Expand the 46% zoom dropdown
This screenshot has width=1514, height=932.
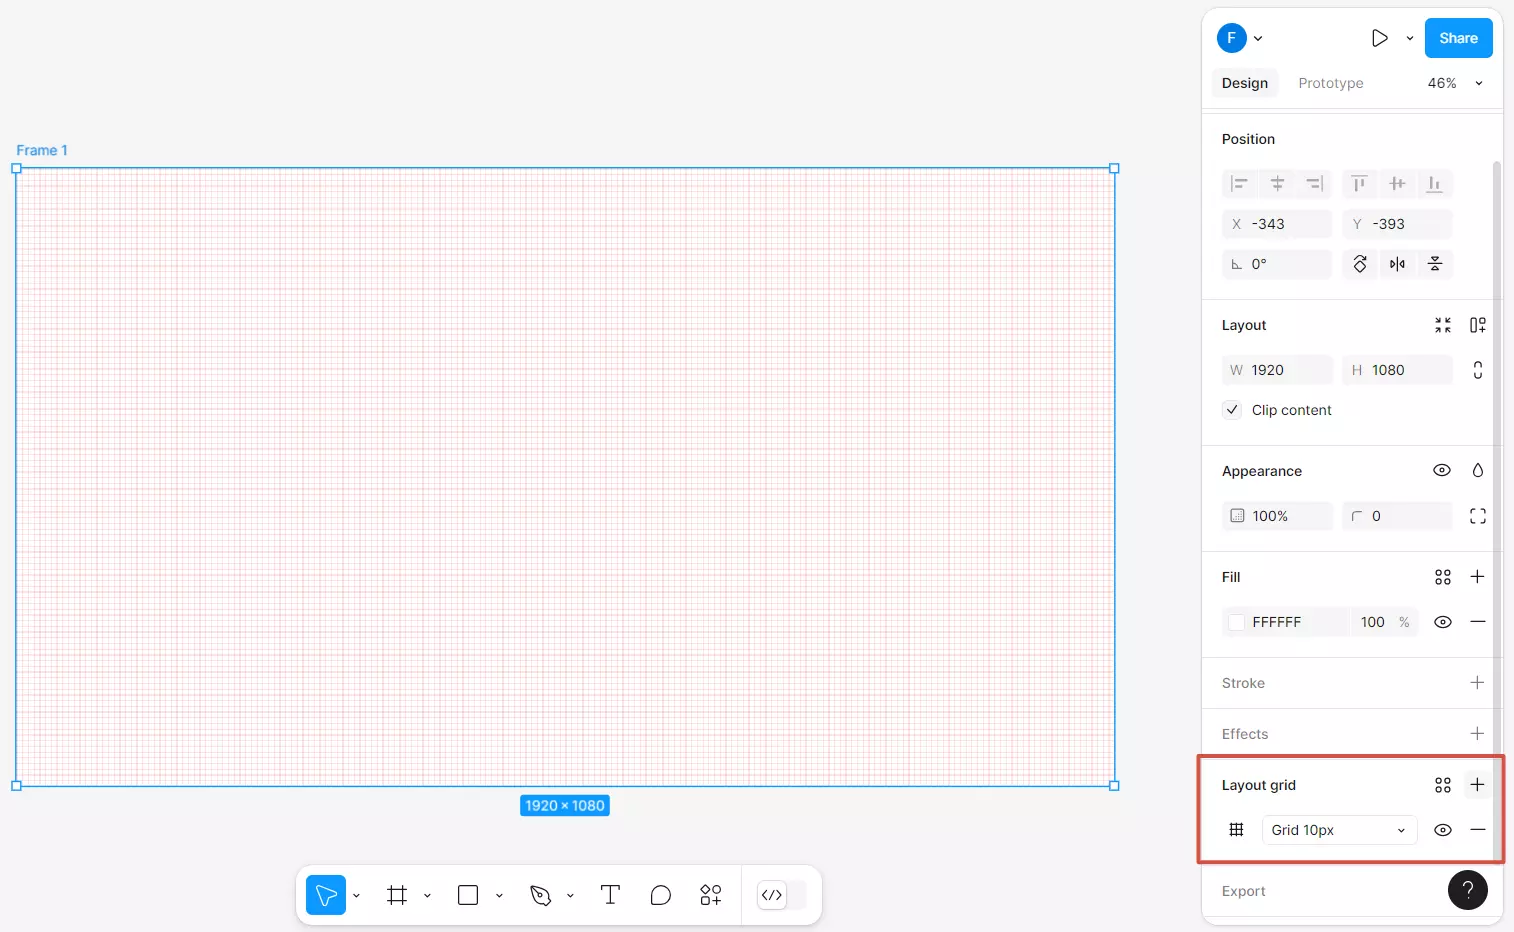click(x=1478, y=83)
